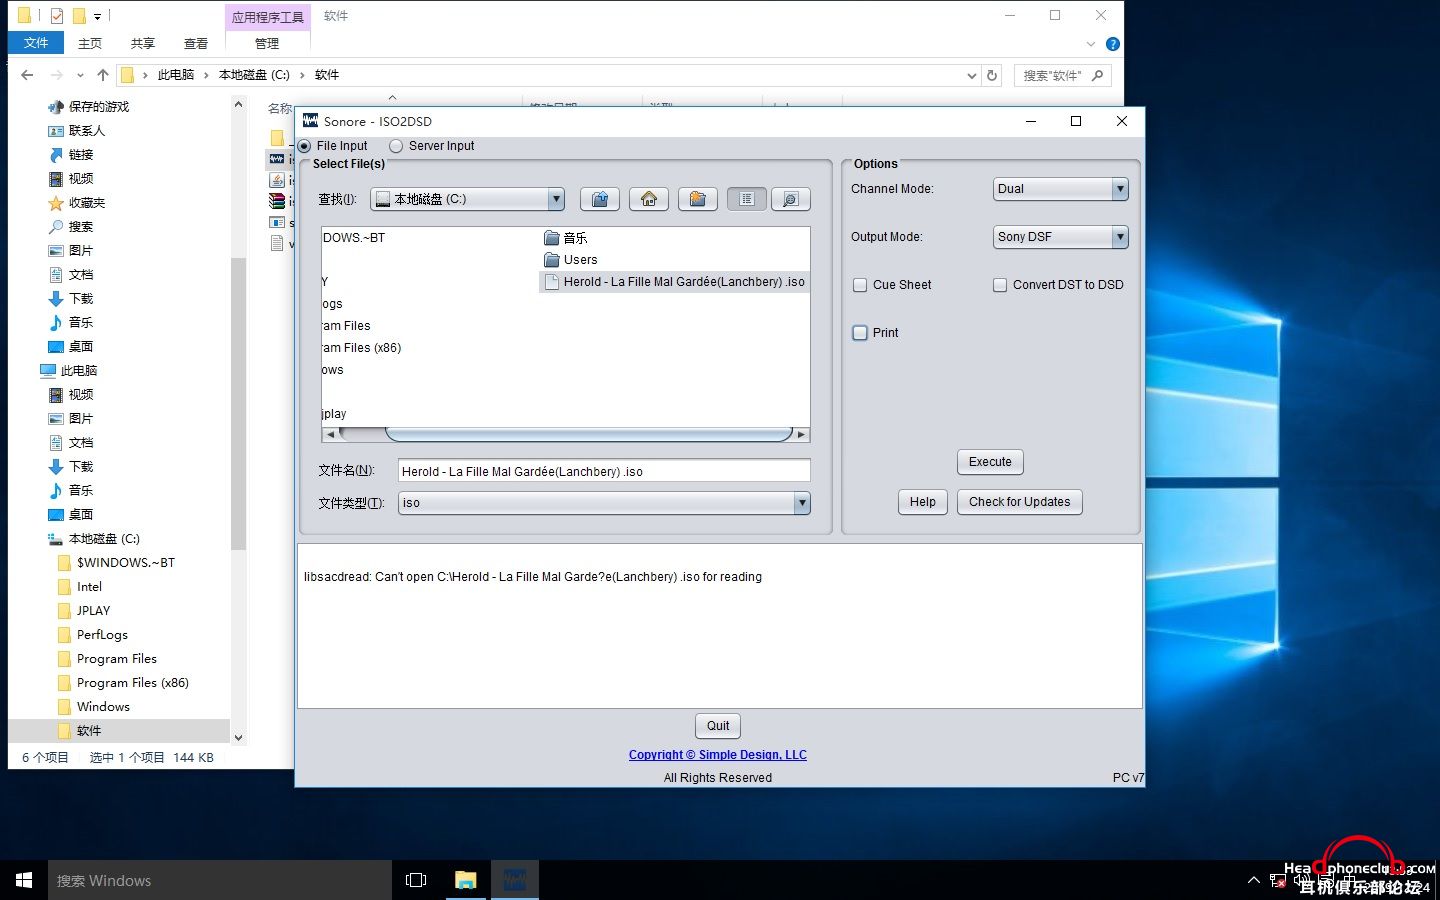Open the 文件 tab in Explorer
1440x900 pixels.
[36, 43]
